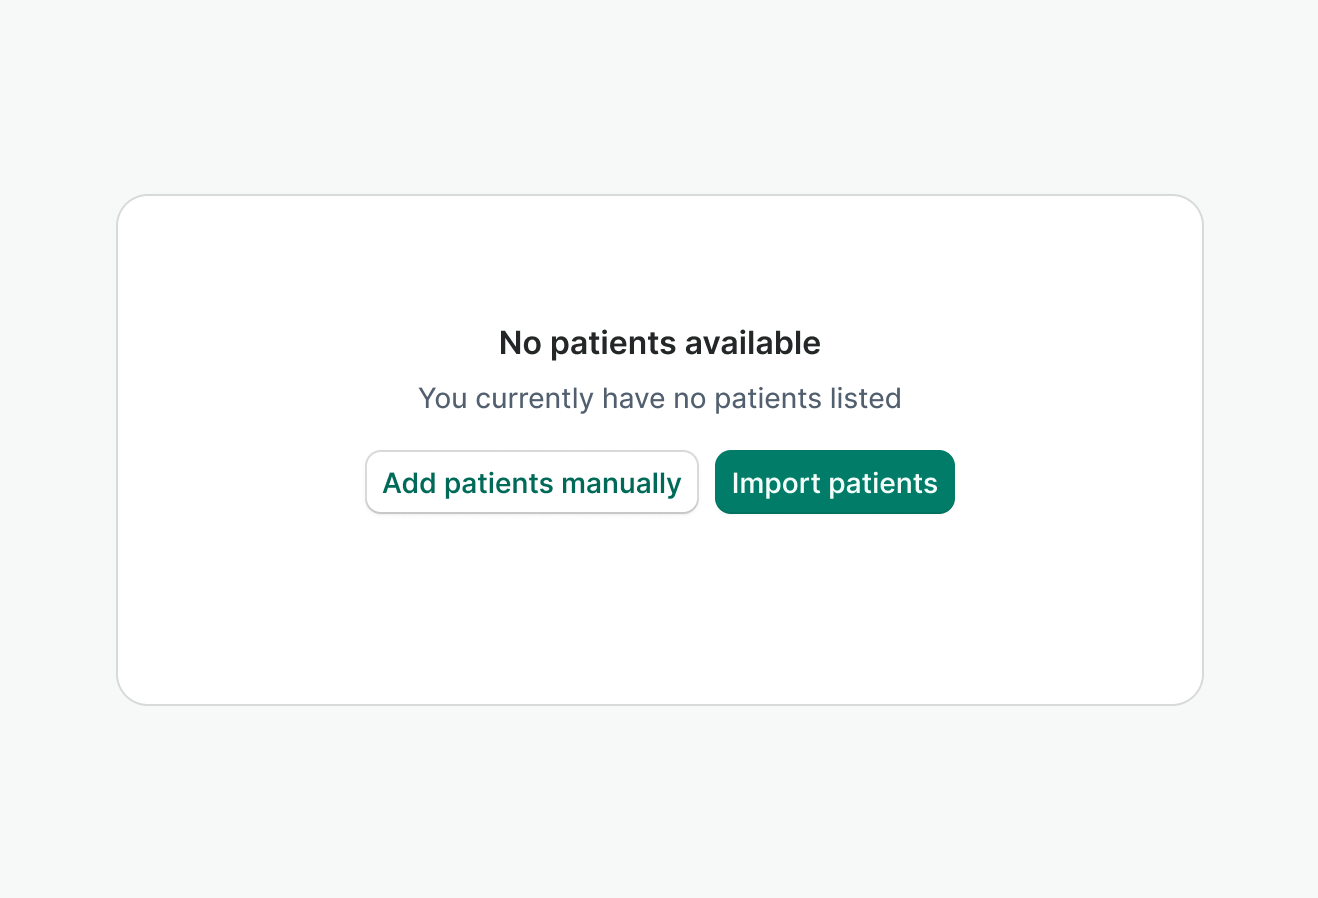Select the 'No patients available' heading
1318x898 pixels.
click(659, 343)
